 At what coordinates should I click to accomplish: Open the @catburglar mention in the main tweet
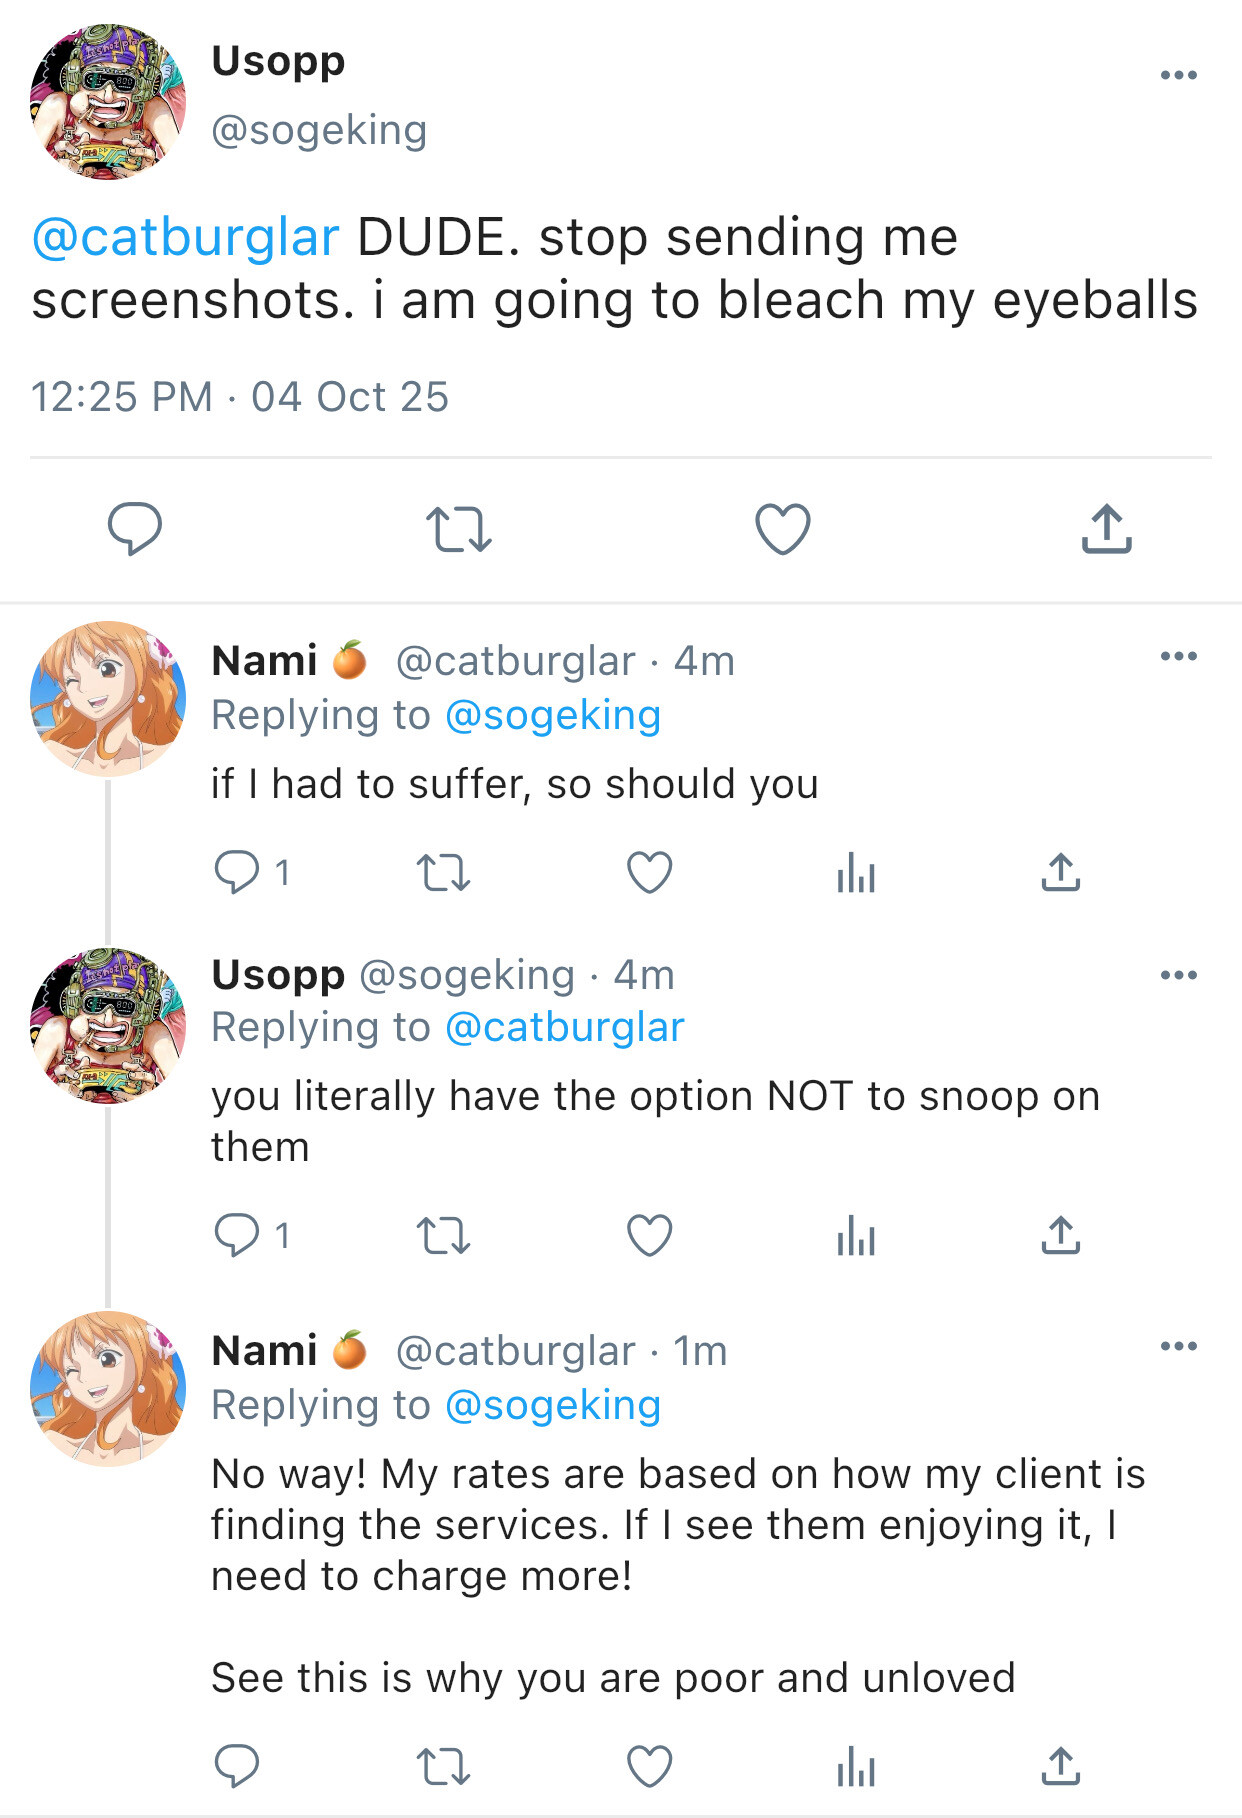click(186, 238)
